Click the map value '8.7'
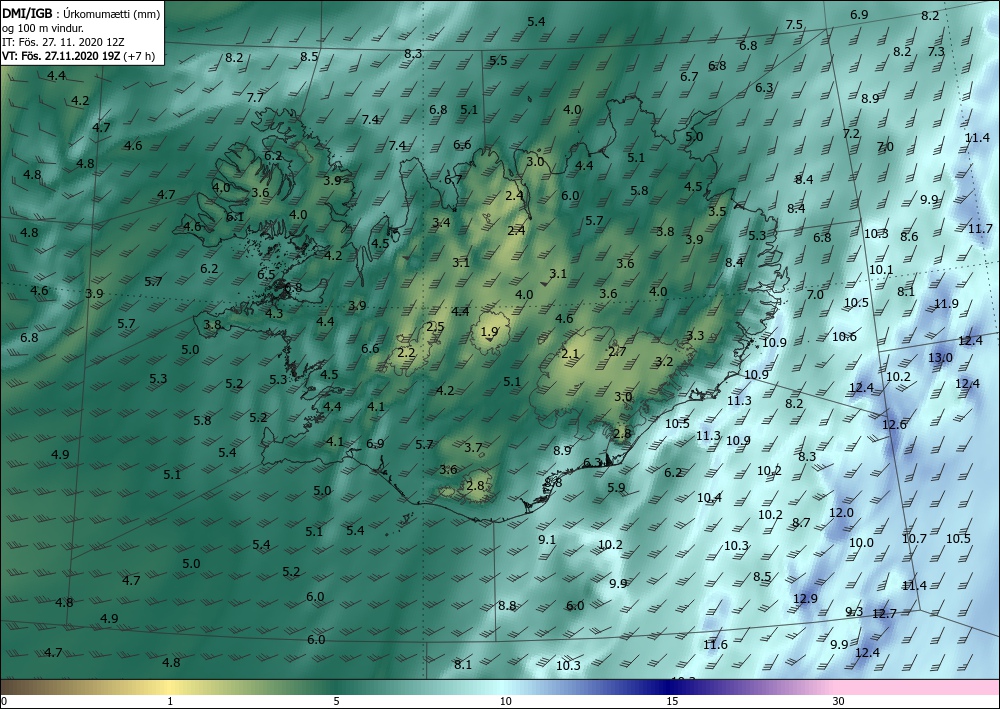This screenshot has height=709, width=1000. 801,523
